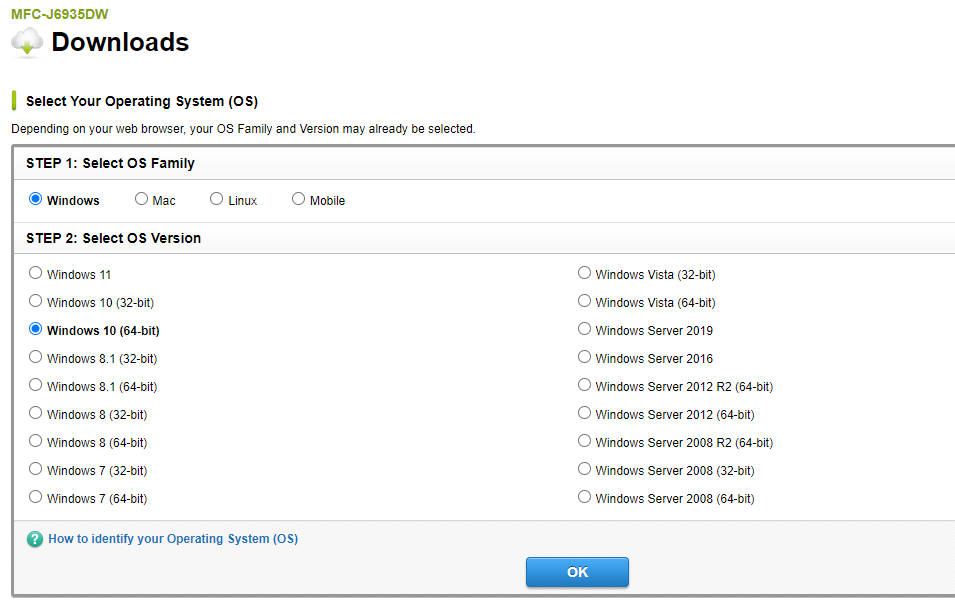Pick Windows 8.1 (64-bit)

[35, 385]
